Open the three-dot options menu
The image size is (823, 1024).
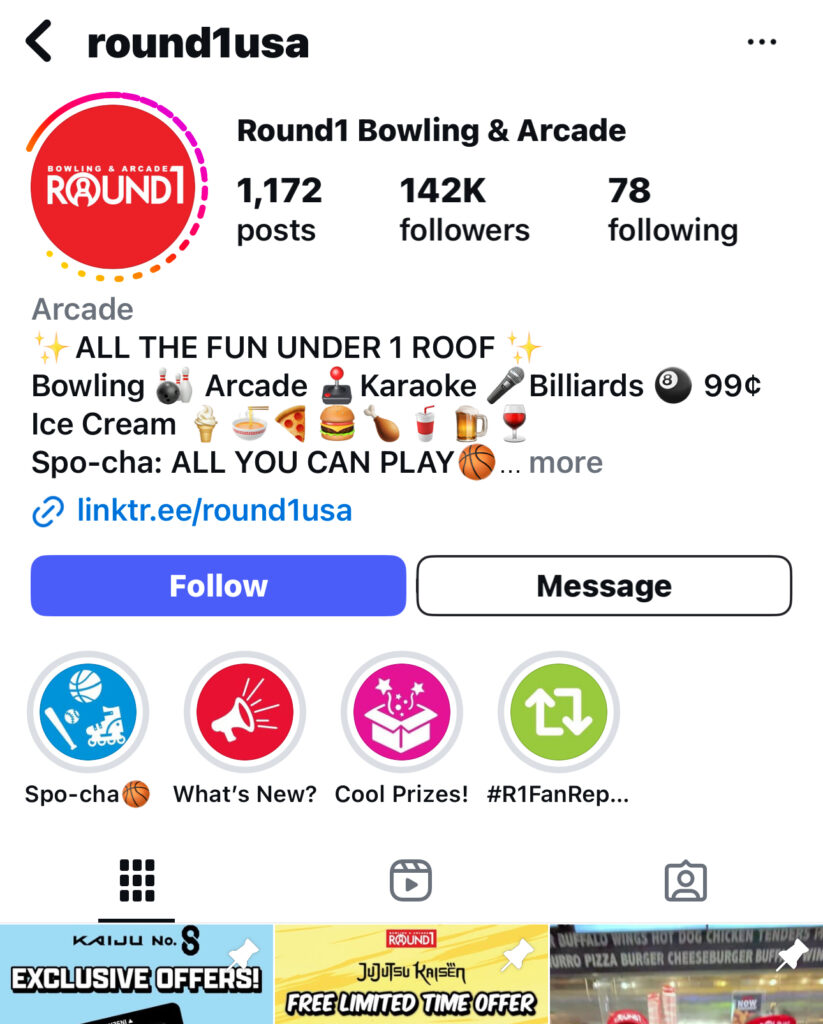point(762,42)
